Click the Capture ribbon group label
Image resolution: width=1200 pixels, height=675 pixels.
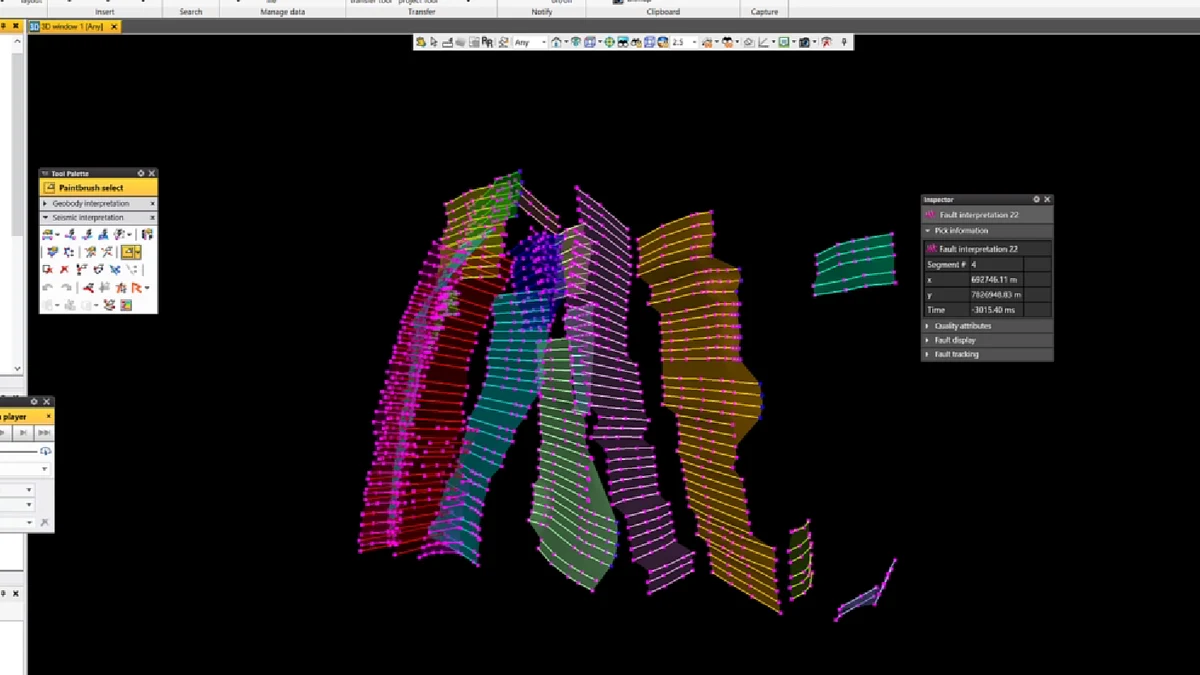tap(764, 12)
